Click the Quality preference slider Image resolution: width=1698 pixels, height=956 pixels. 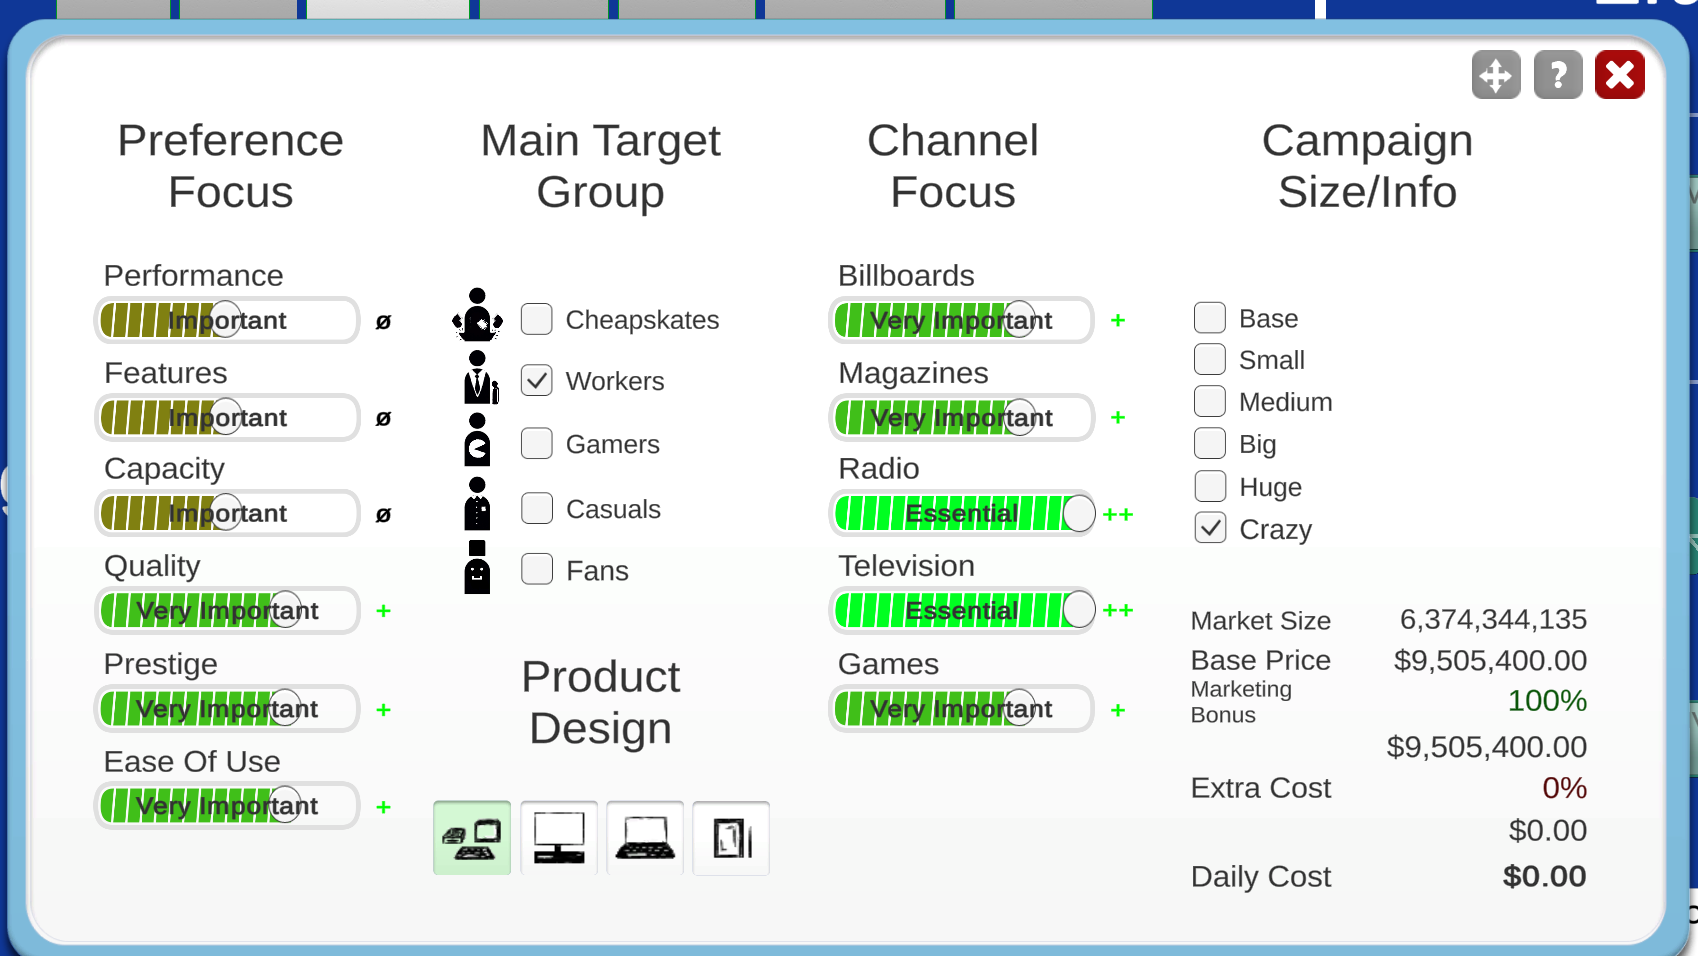tap(227, 610)
